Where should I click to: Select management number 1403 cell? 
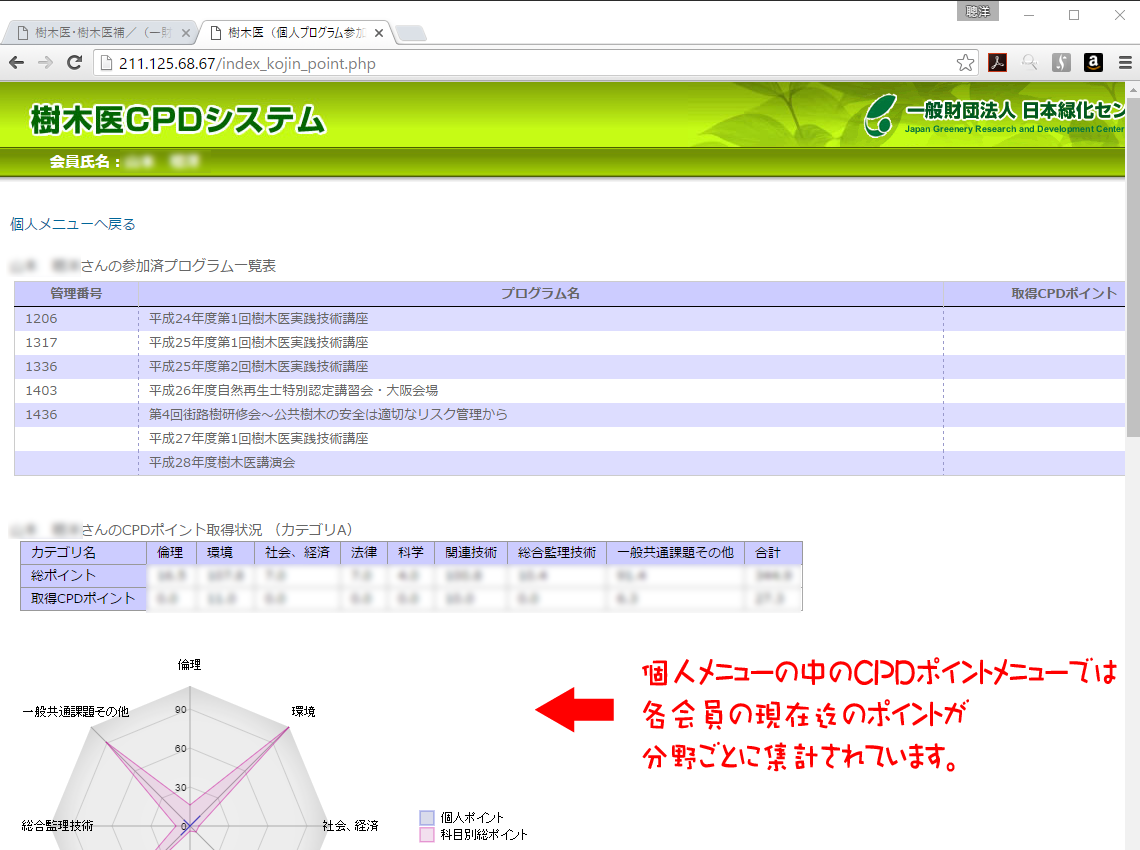coord(76,390)
